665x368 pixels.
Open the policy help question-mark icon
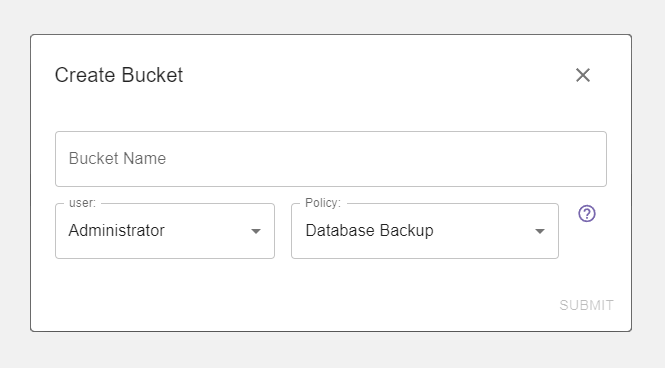click(587, 214)
